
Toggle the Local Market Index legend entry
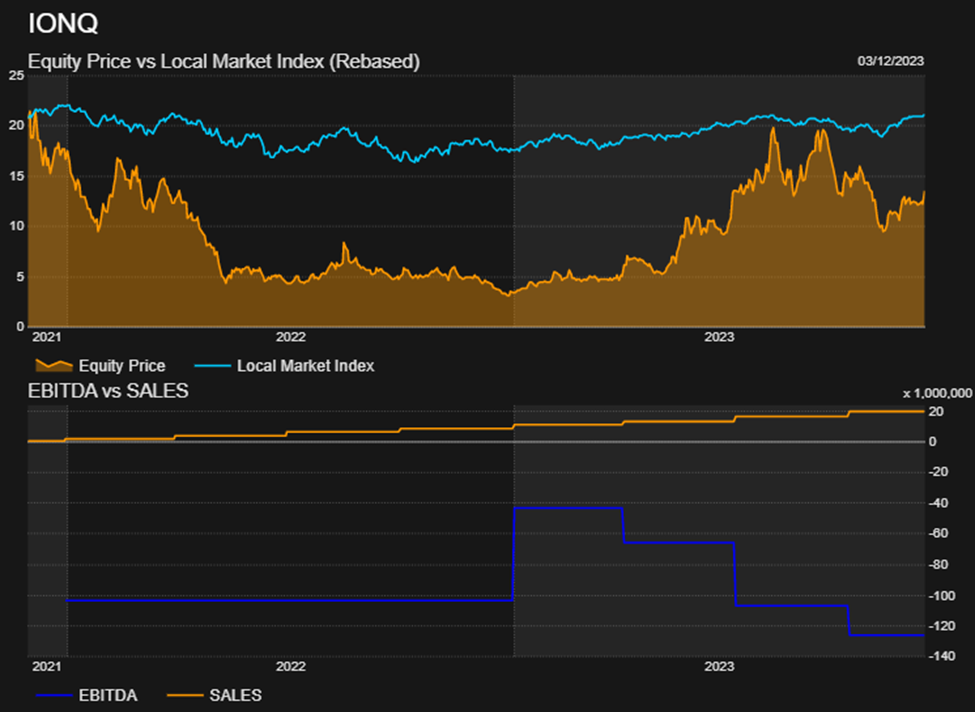[x=285, y=366]
